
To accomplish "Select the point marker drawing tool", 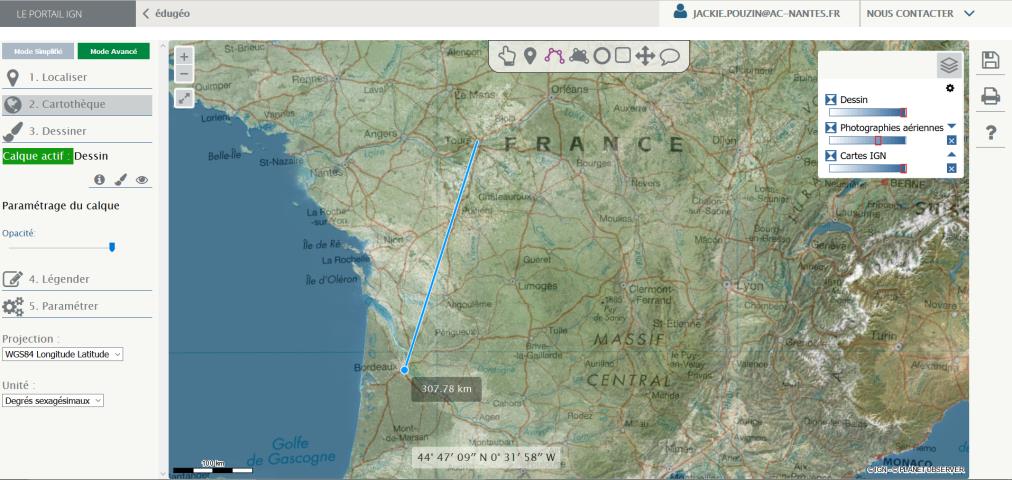I will click(530, 56).
